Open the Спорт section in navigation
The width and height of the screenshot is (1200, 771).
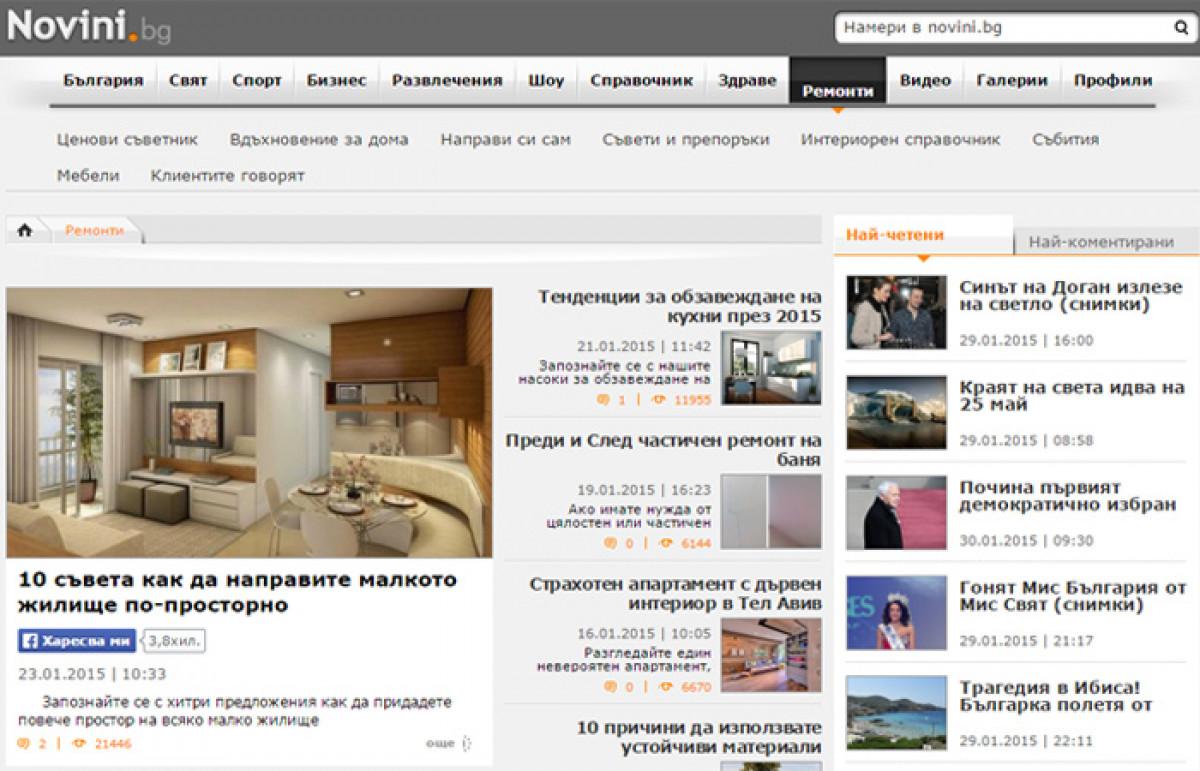click(x=256, y=81)
